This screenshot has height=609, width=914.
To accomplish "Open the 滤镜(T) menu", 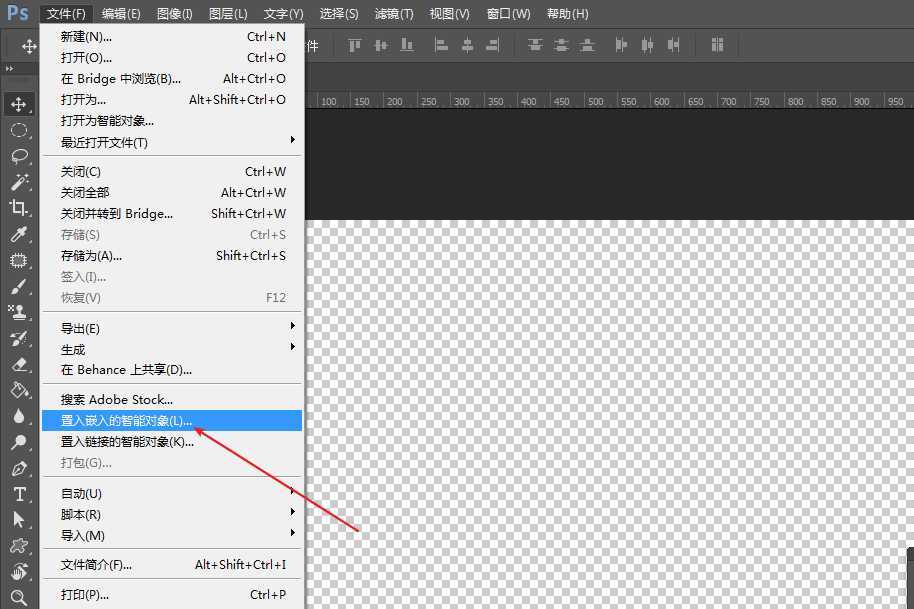I will click(393, 14).
